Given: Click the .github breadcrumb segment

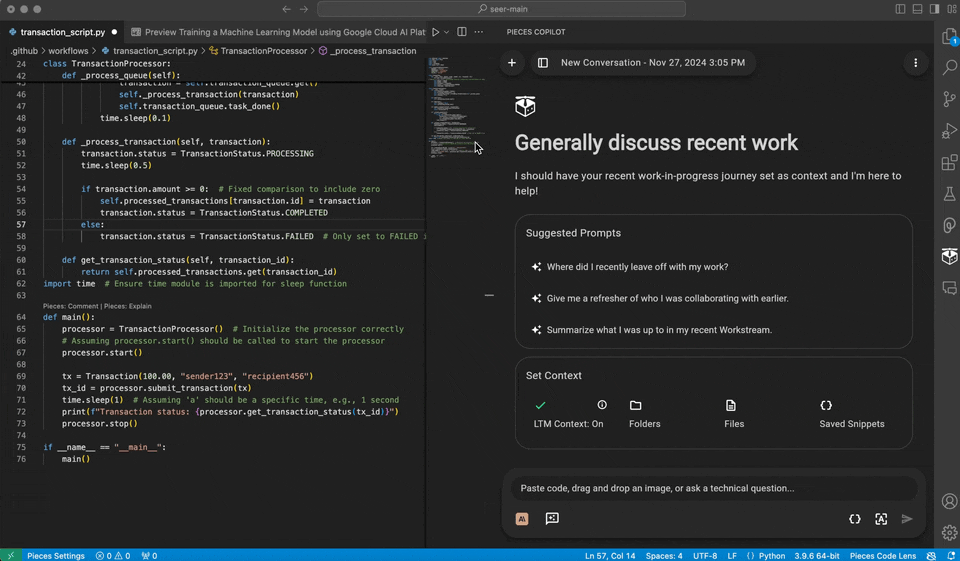Looking at the screenshot, I should [x=24, y=51].
